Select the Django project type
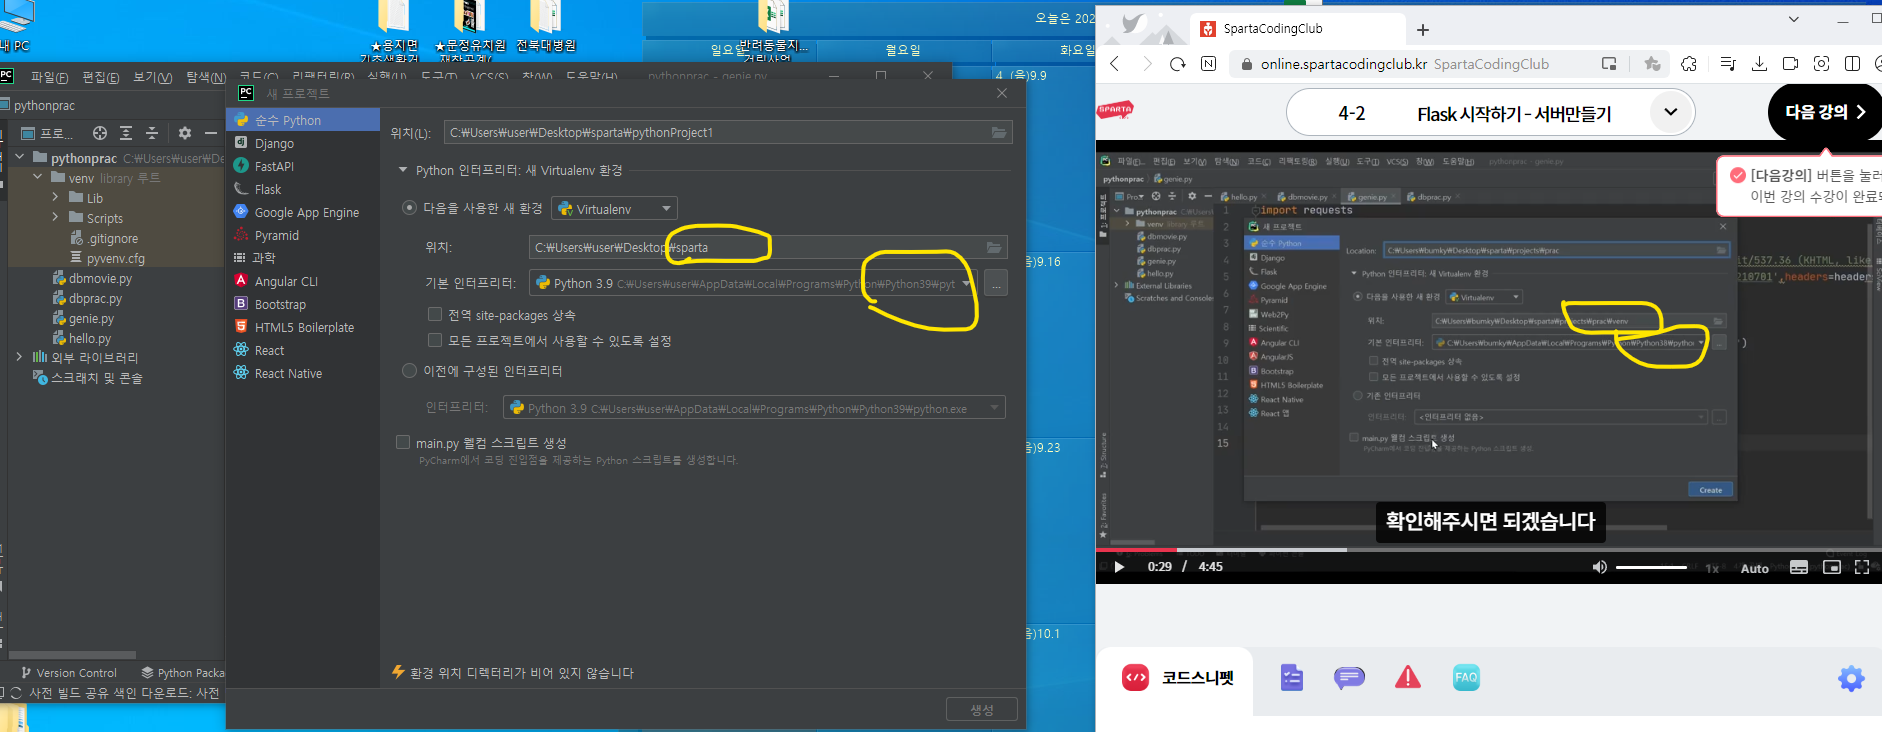Viewport: 1882px width, 732px height. point(274,144)
